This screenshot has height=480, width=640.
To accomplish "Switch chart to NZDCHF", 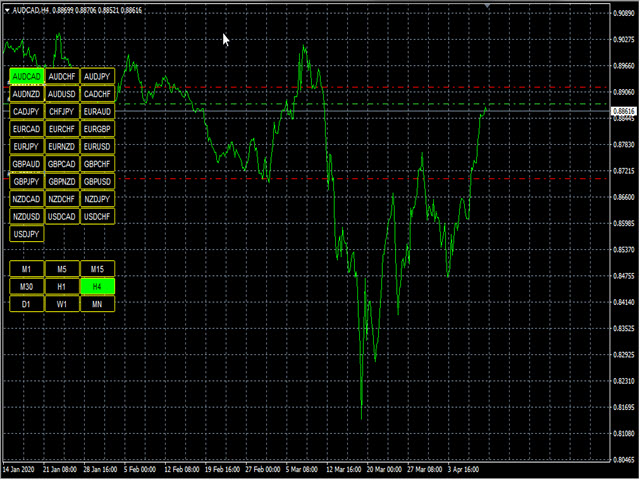I will (62, 199).
